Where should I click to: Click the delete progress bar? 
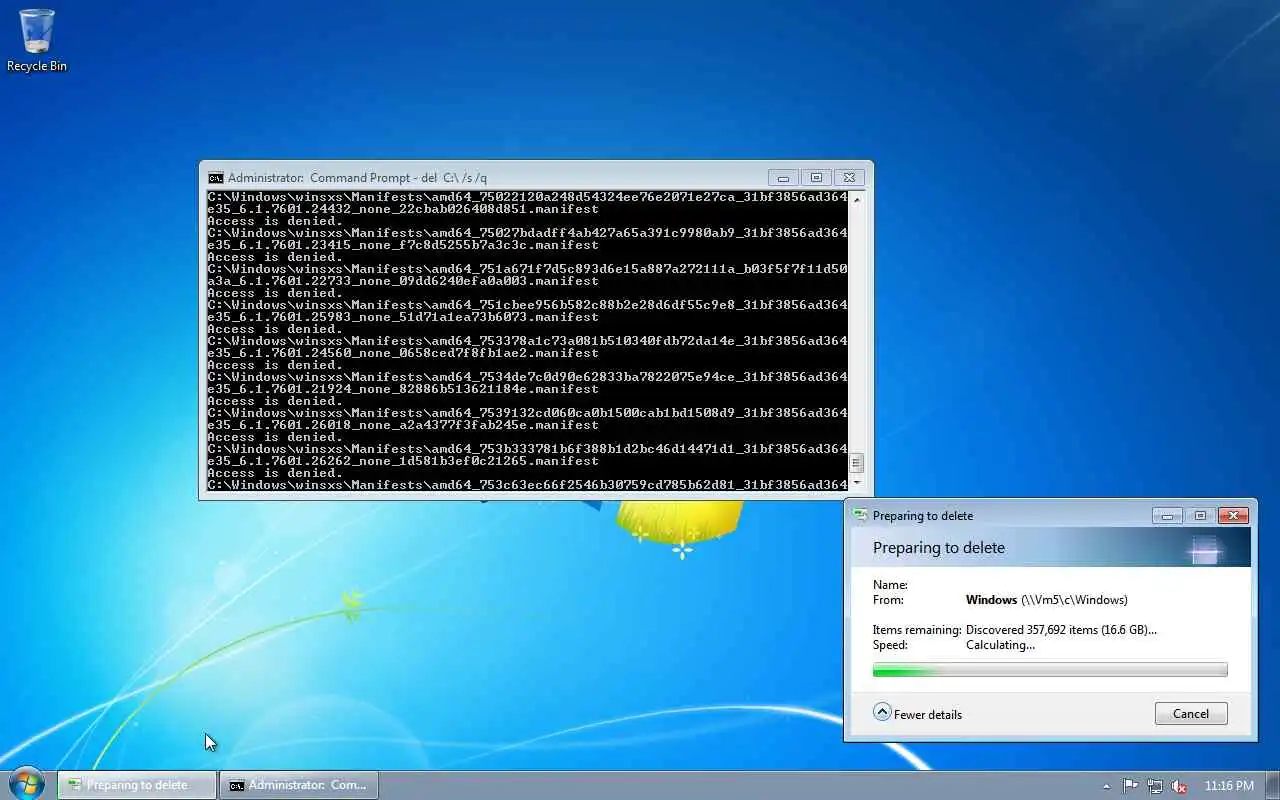[x=1050, y=670]
